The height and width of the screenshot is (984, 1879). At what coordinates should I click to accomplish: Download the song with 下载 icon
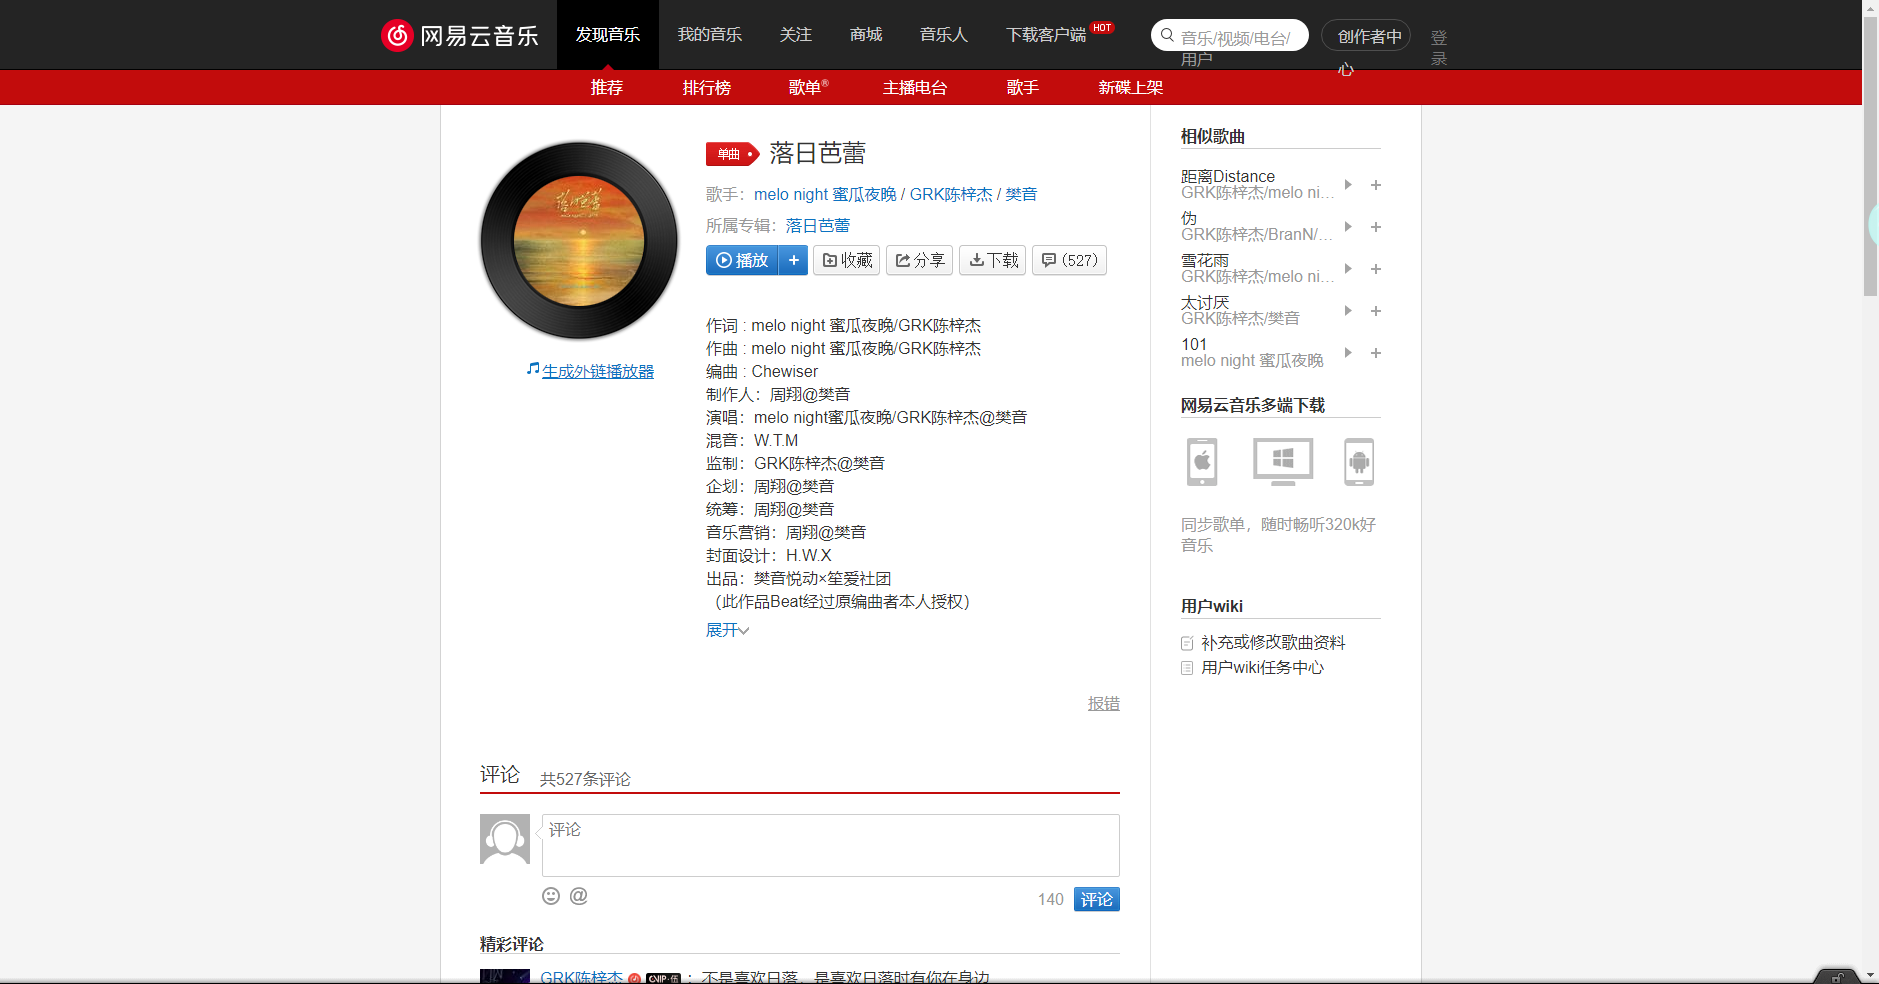(992, 260)
